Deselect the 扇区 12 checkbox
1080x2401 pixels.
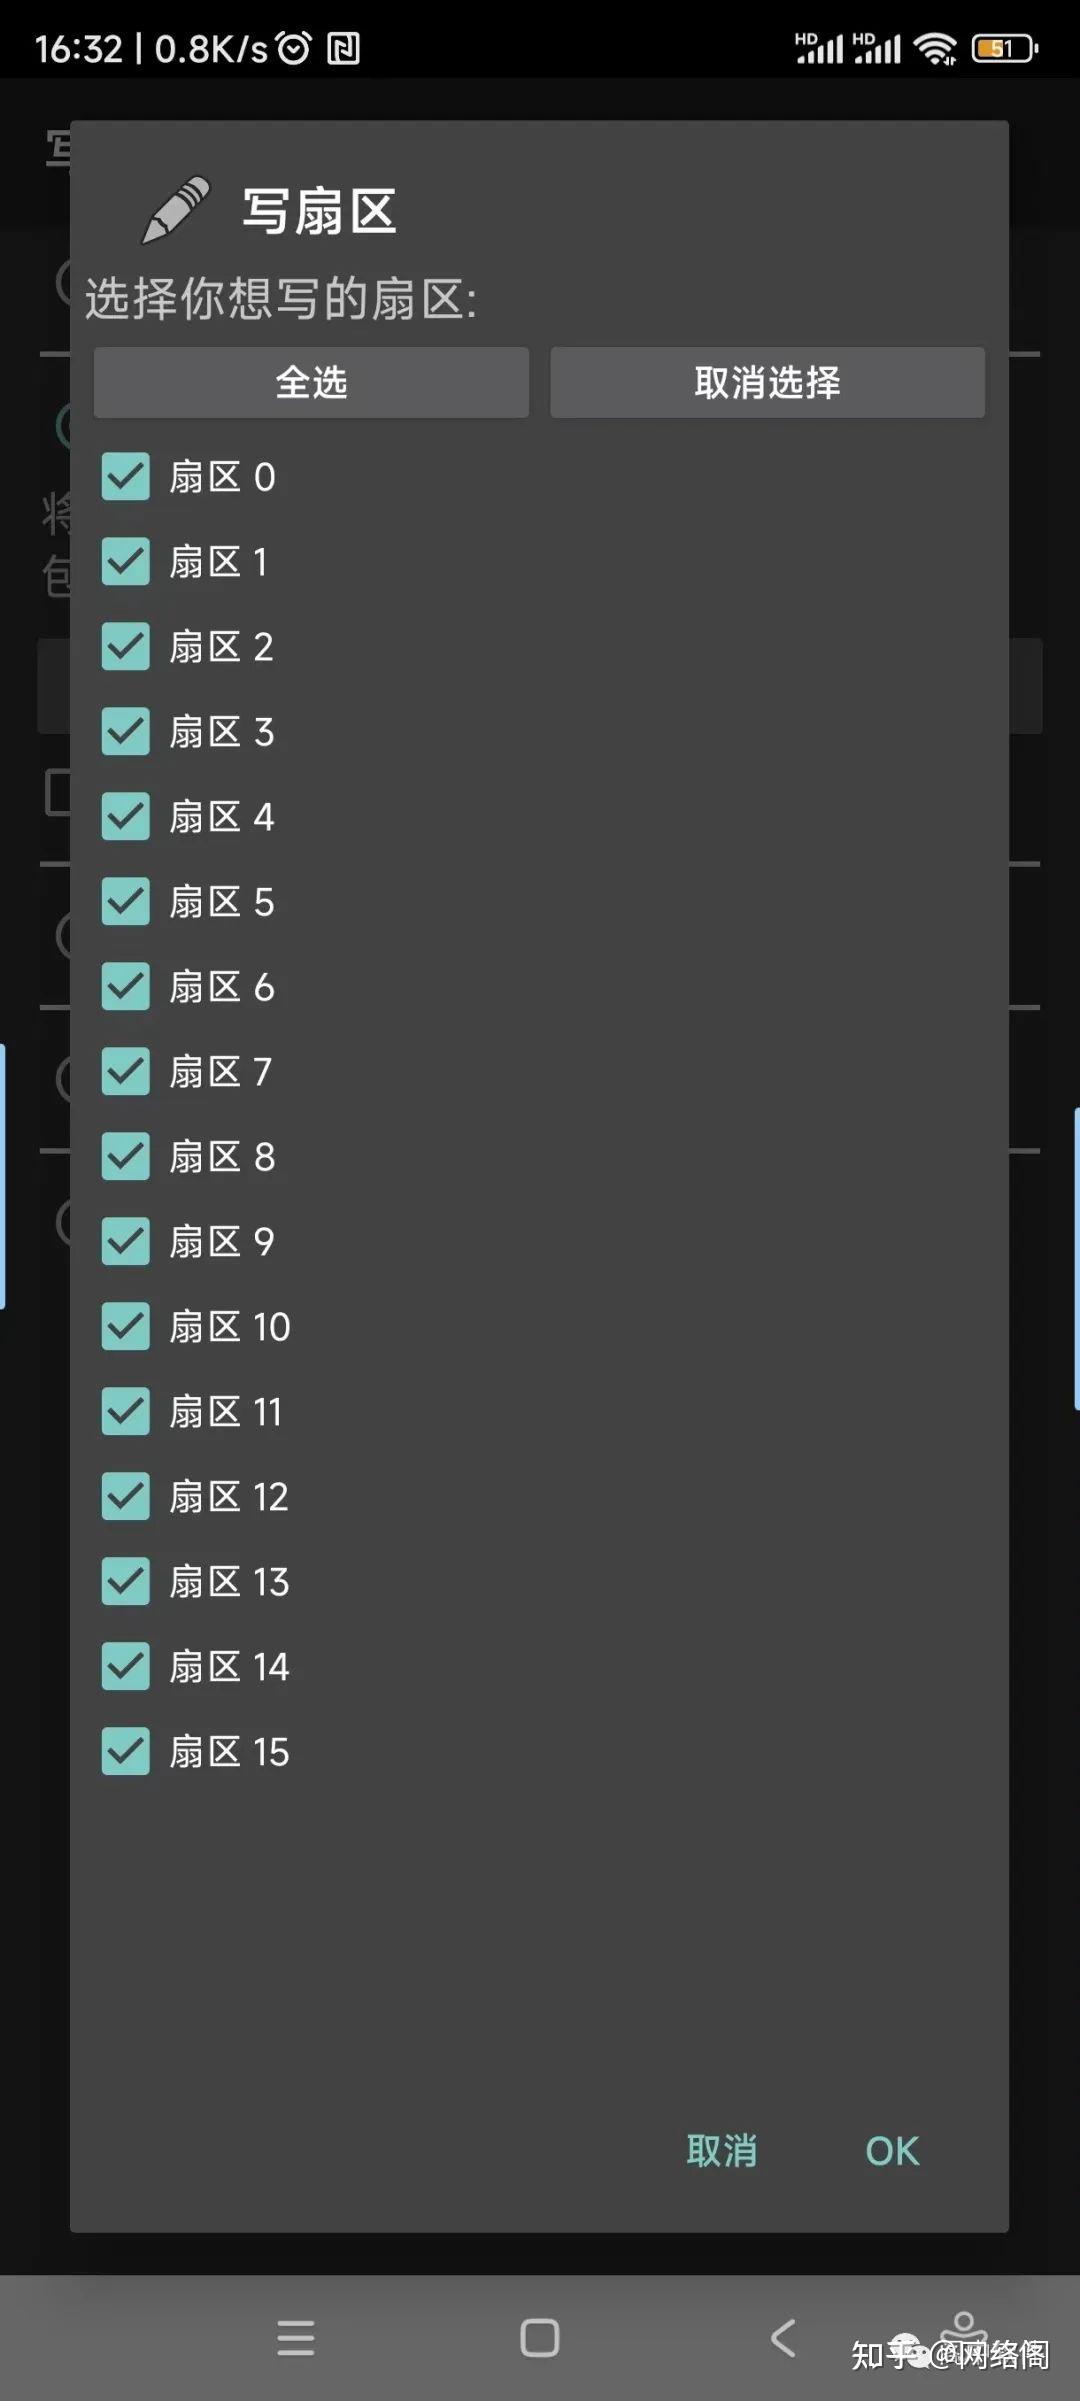126,1497
